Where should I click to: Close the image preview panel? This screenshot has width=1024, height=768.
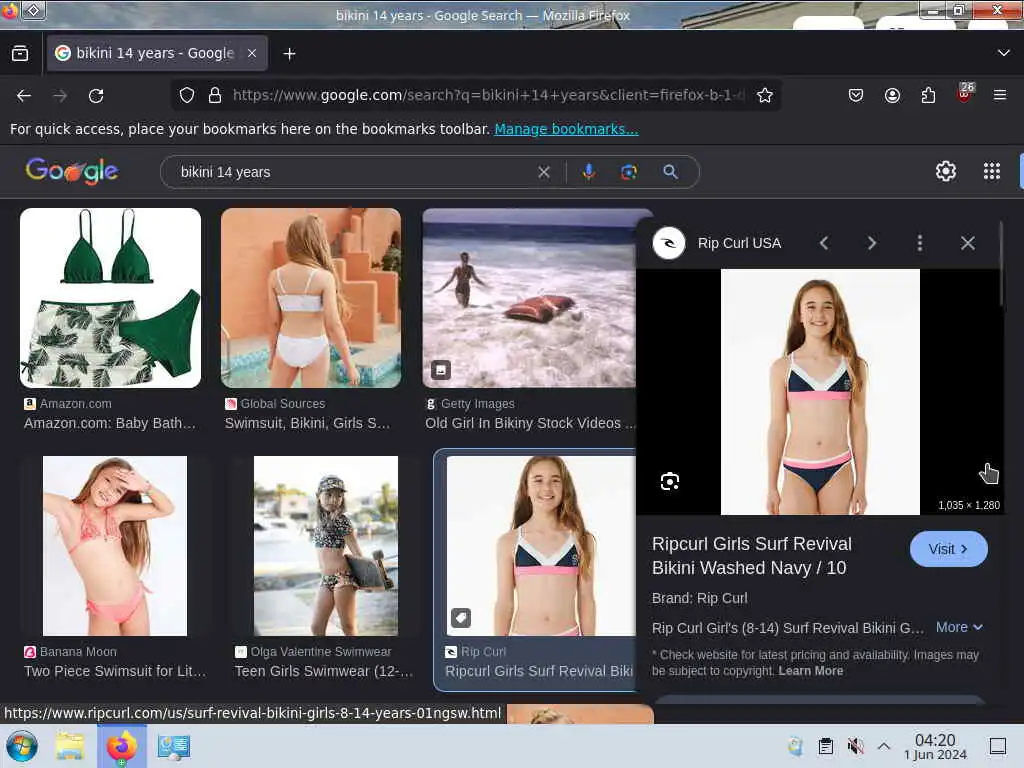point(967,243)
